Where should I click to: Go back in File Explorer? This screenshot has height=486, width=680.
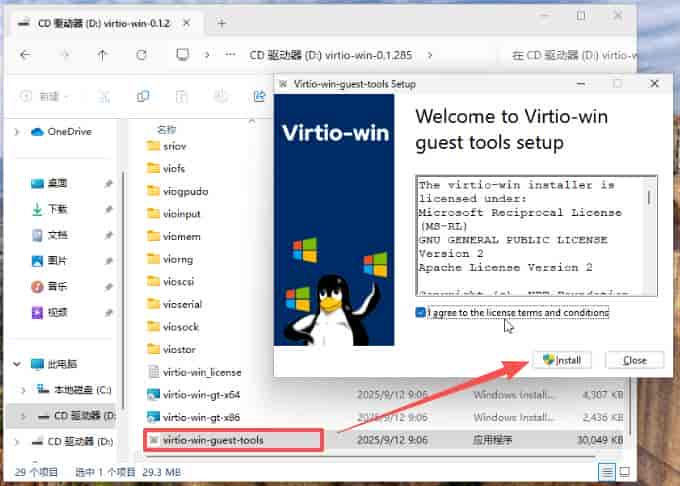(25, 55)
